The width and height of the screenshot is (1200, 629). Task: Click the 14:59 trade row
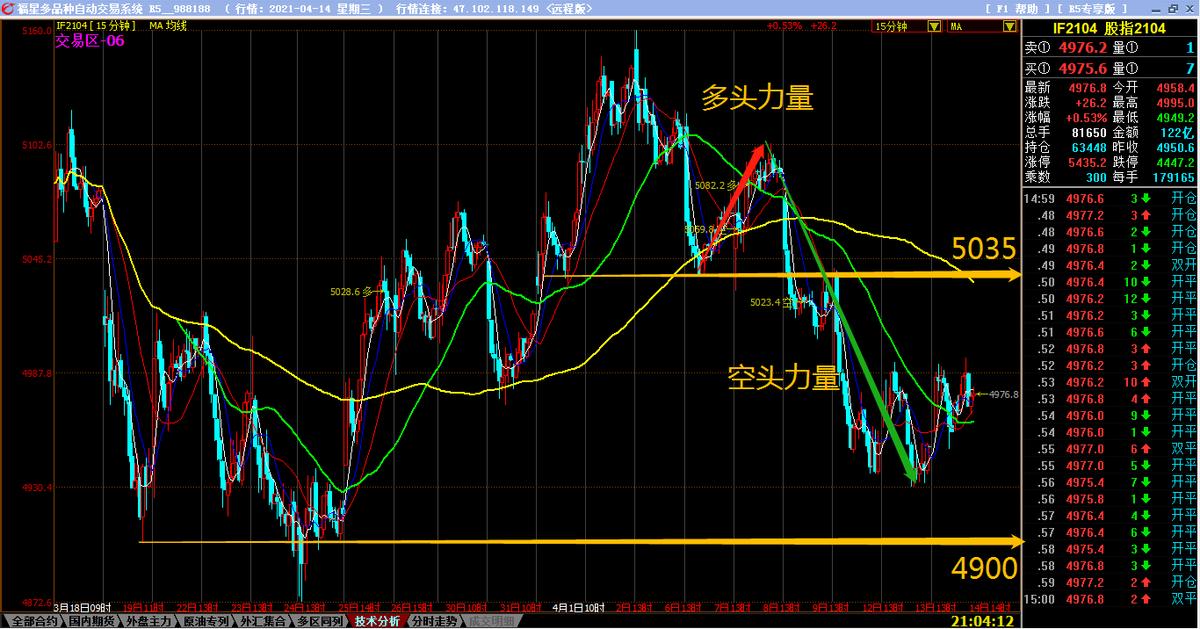1111,198
